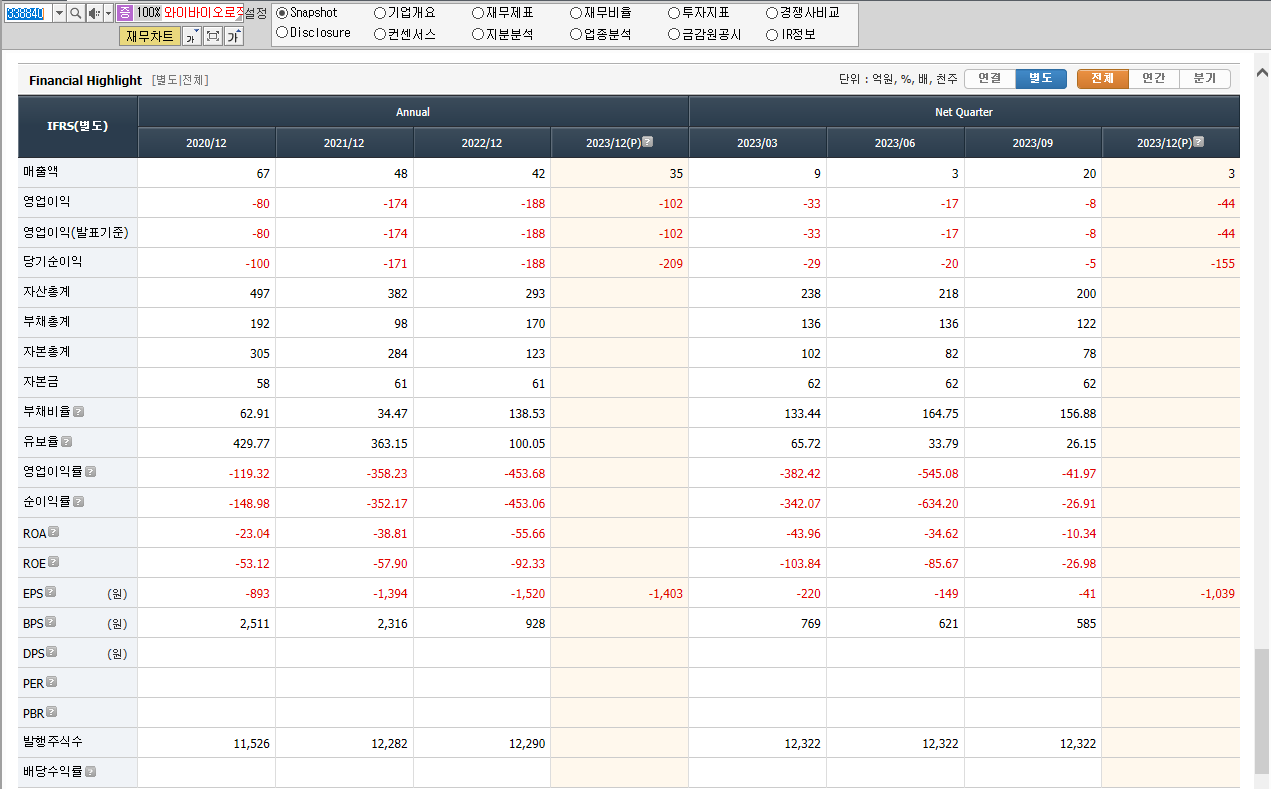Select the 업종분석 radio button
Screen dimensions: 1271x789
pyautogui.click(x=576, y=34)
